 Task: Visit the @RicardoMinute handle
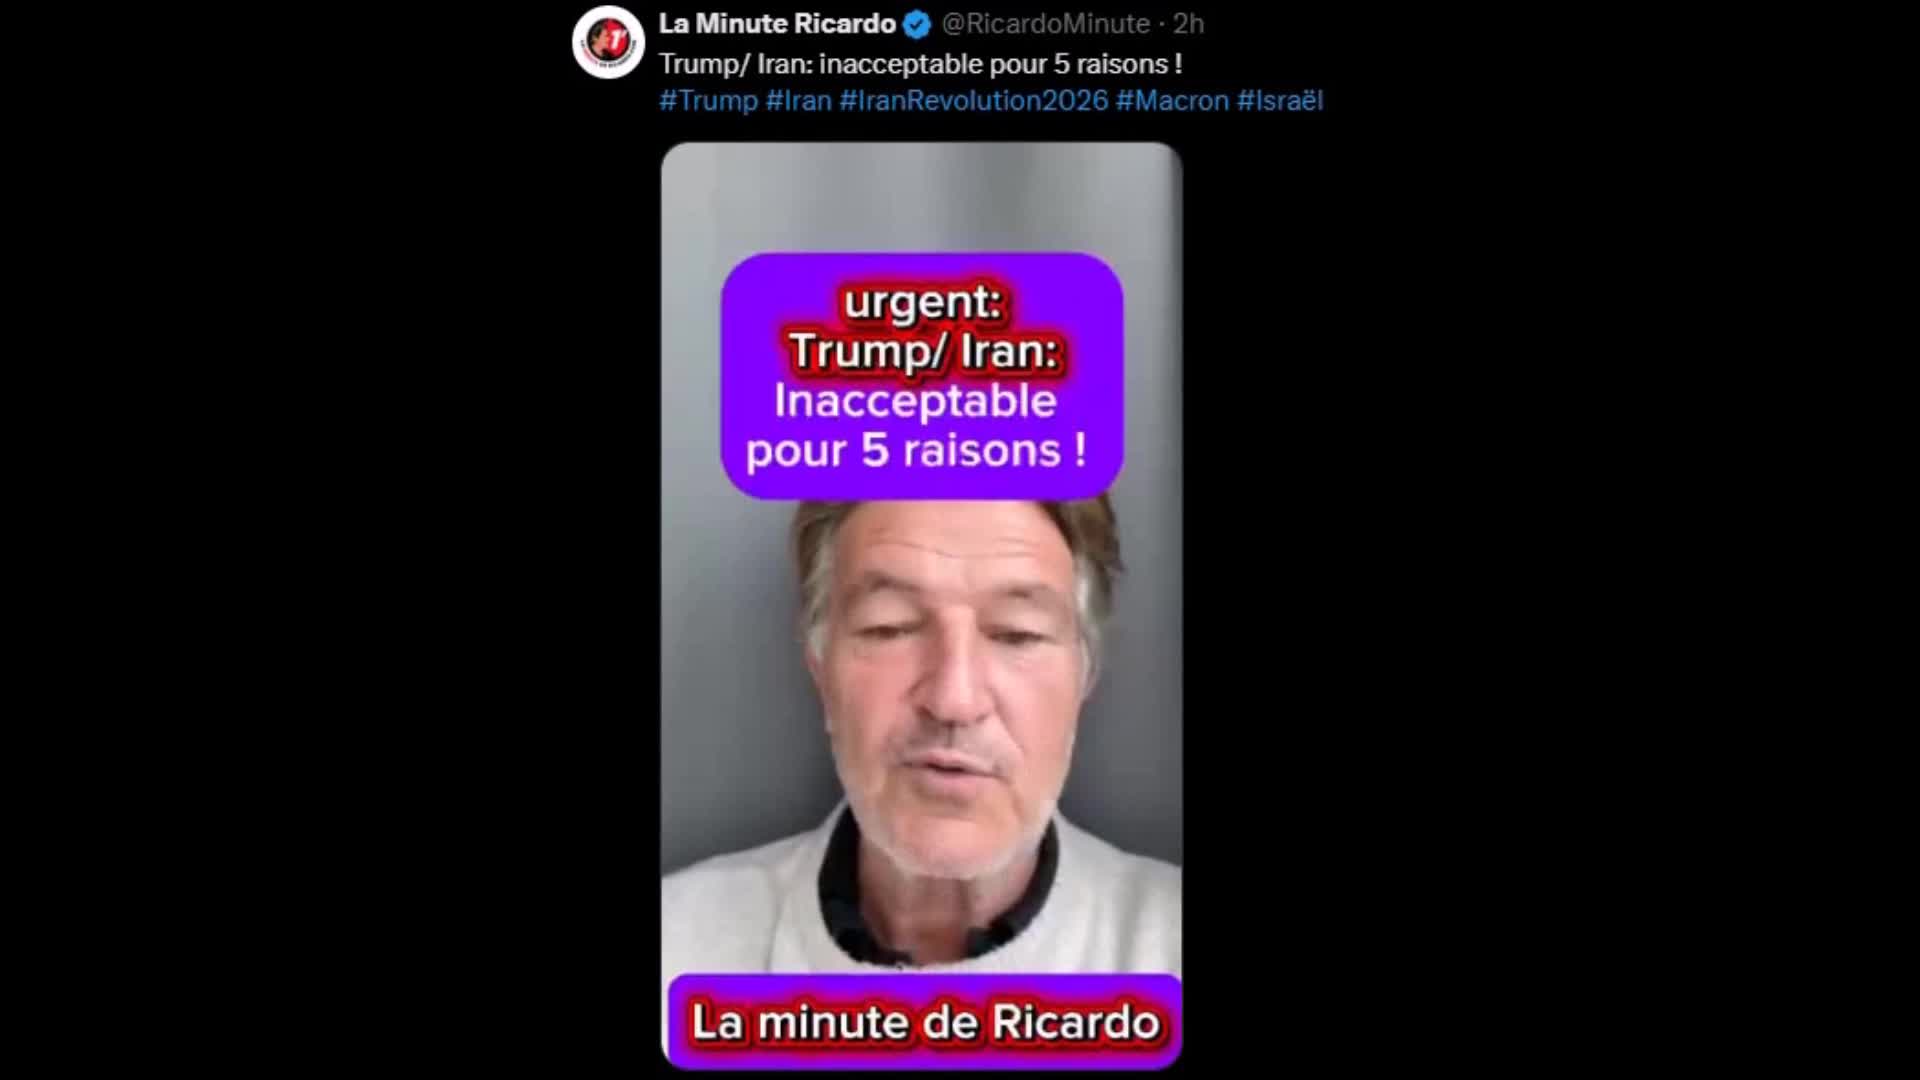click(x=1046, y=24)
